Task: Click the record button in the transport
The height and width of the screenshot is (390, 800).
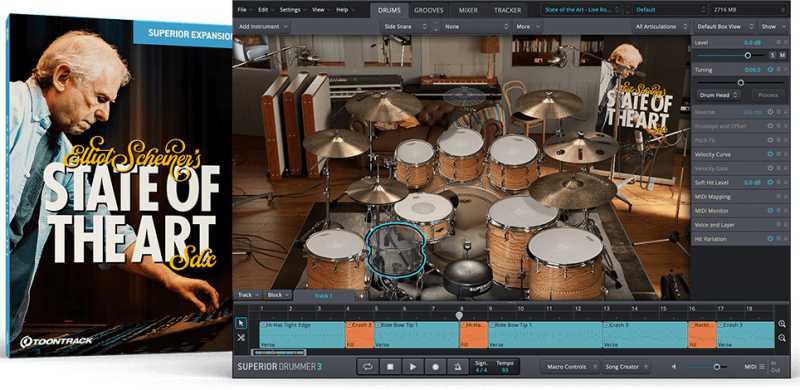Action: [435, 367]
